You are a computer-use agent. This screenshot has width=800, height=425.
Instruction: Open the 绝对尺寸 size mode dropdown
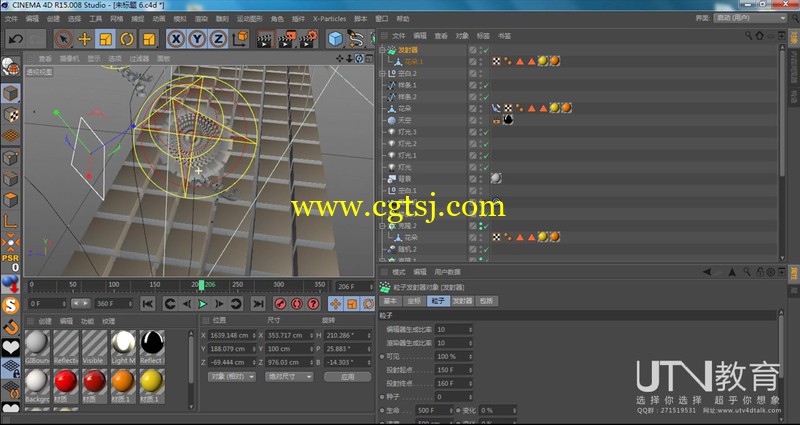pyautogui.click(x=289, y=377)
